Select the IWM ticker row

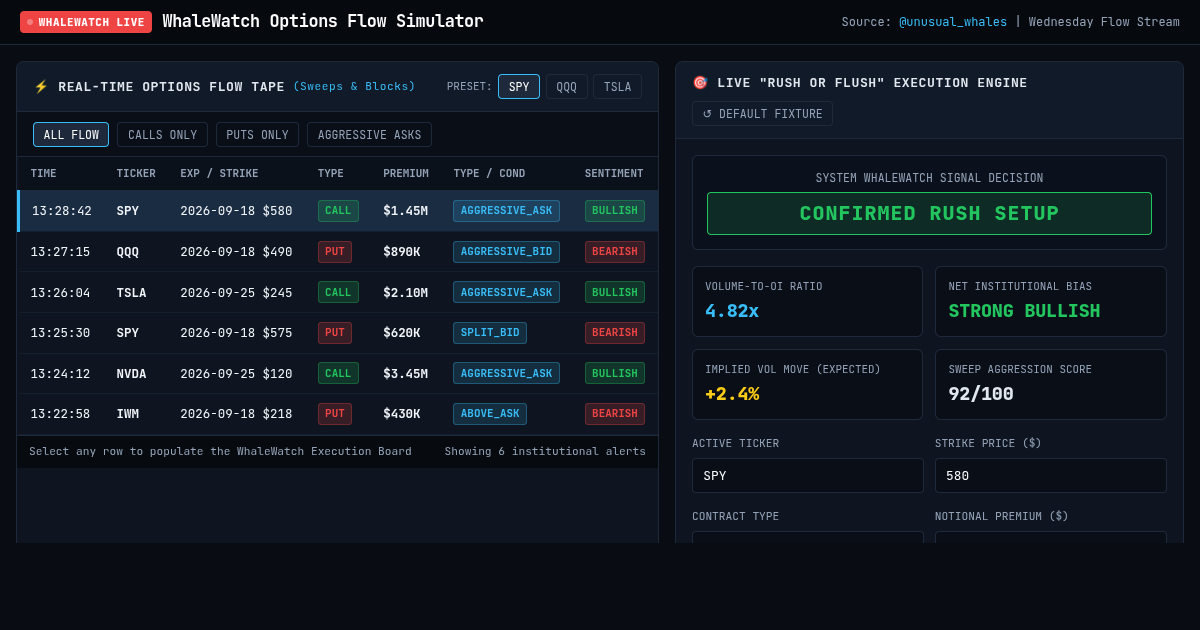pyautogui.click(x=338, y=414)
